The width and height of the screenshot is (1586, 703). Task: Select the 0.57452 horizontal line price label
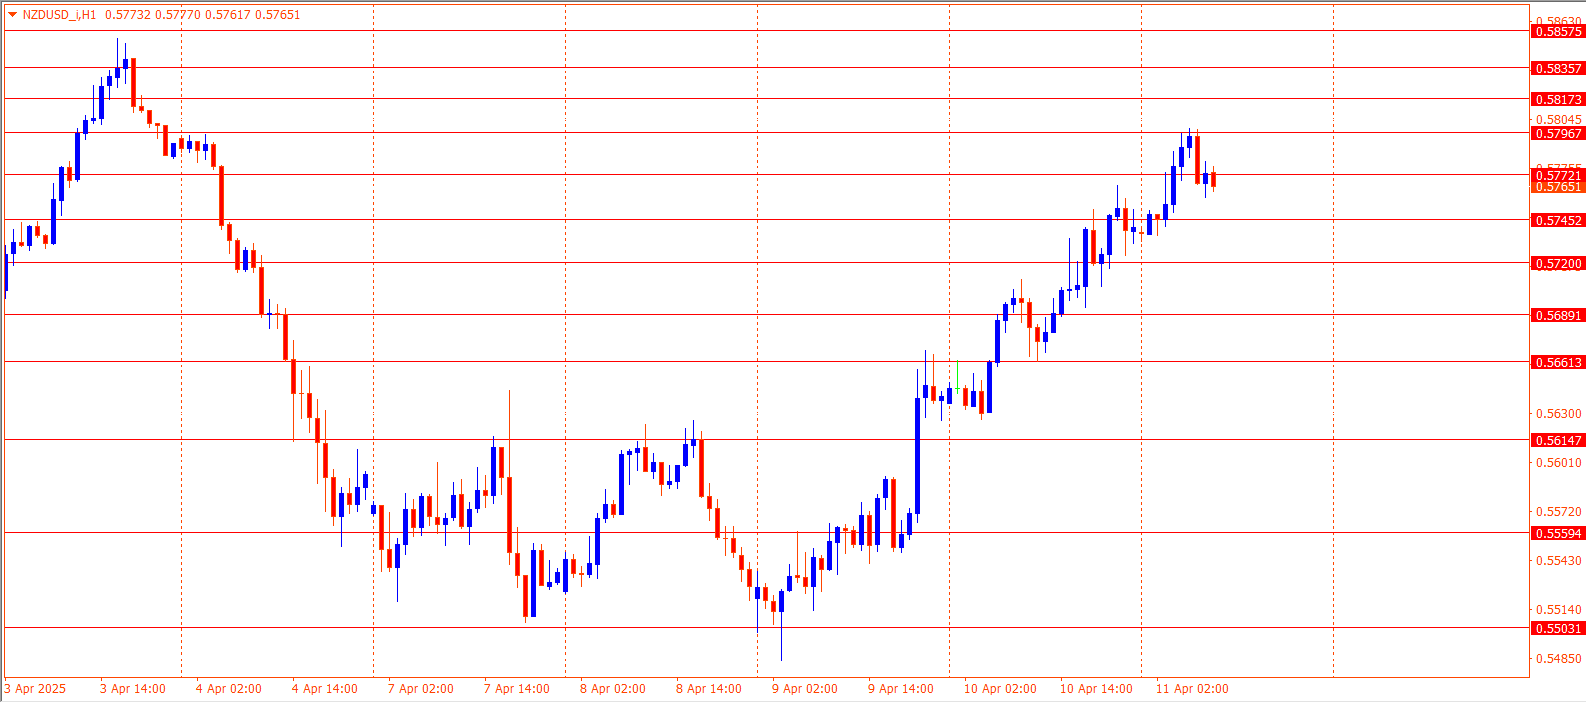[1558, 220]
